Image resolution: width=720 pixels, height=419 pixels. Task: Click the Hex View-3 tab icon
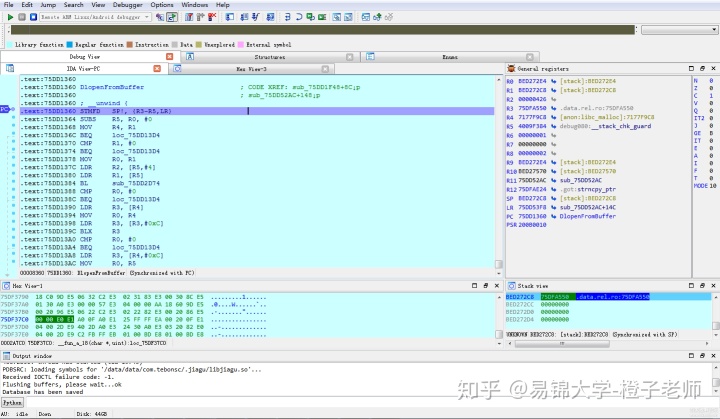[x=177, y=68]
